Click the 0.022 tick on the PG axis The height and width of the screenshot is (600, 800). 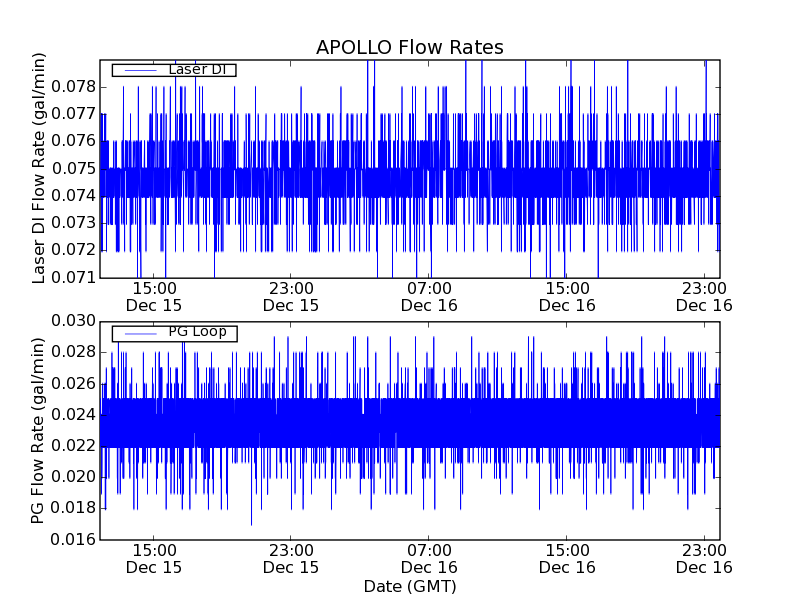(73, 446)
